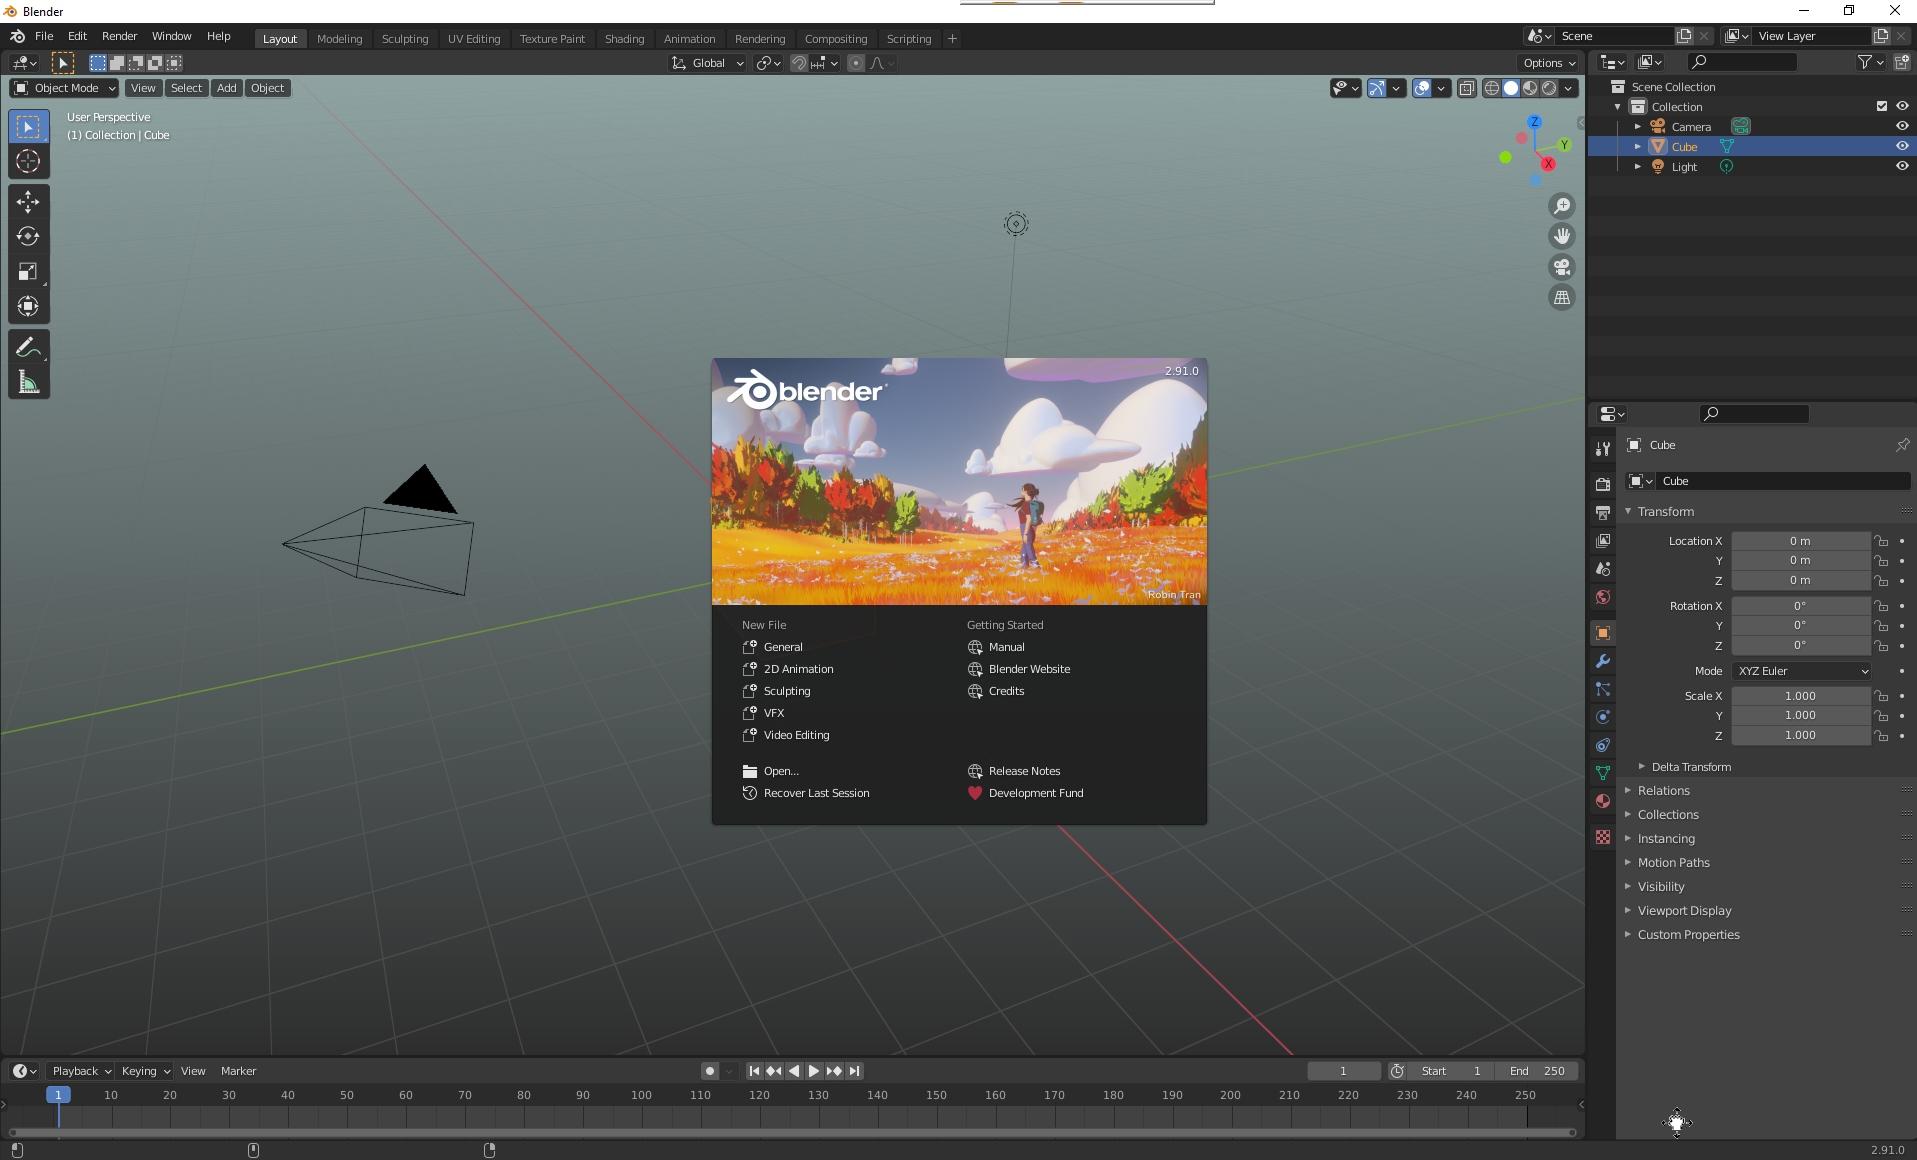Open the Physics properties tab
The height and width of the screenshot is (1160, 1917).
tap(1602, 717)
